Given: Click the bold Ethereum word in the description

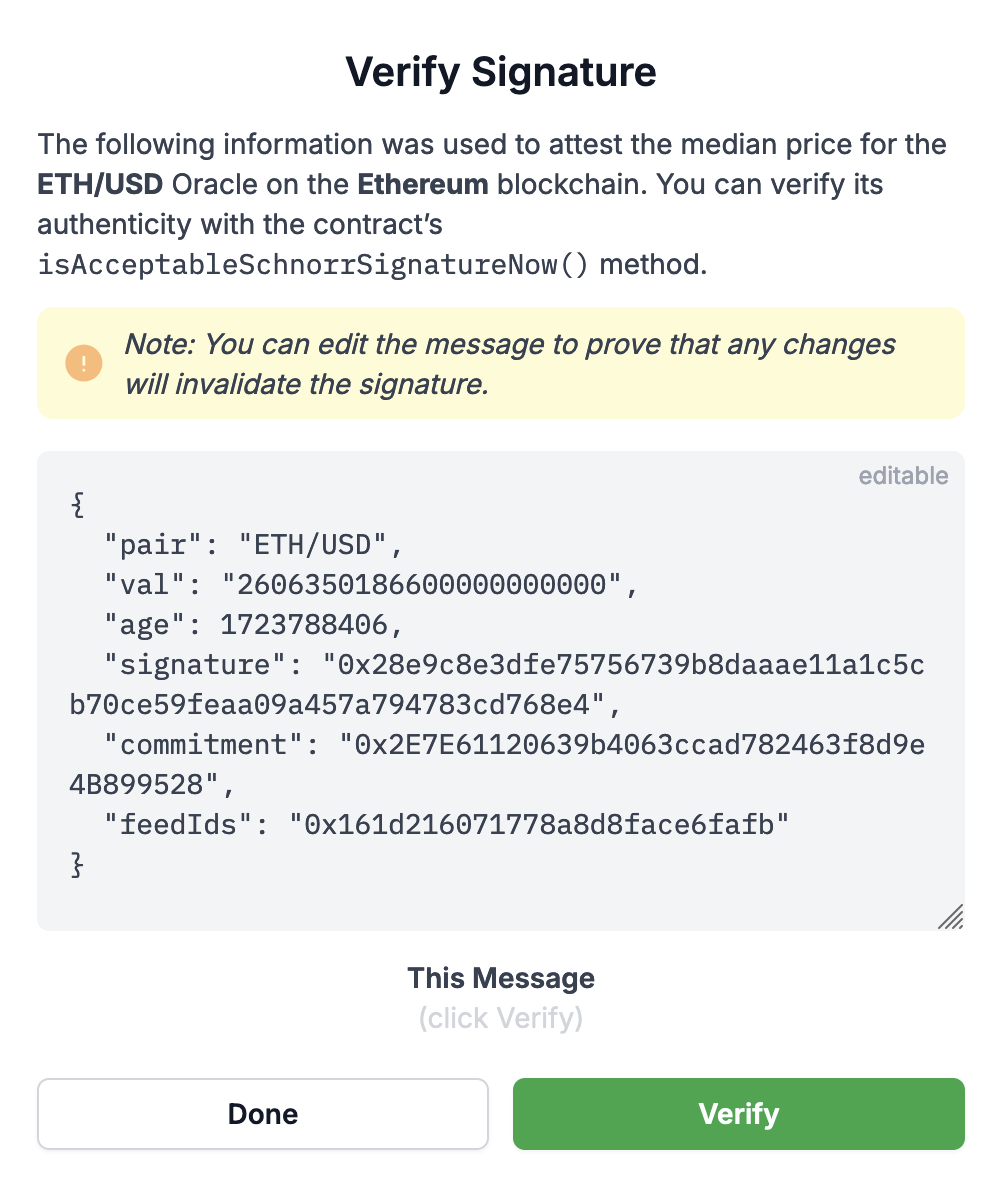Looking at the screenshot, I should [x=424, y=185].
